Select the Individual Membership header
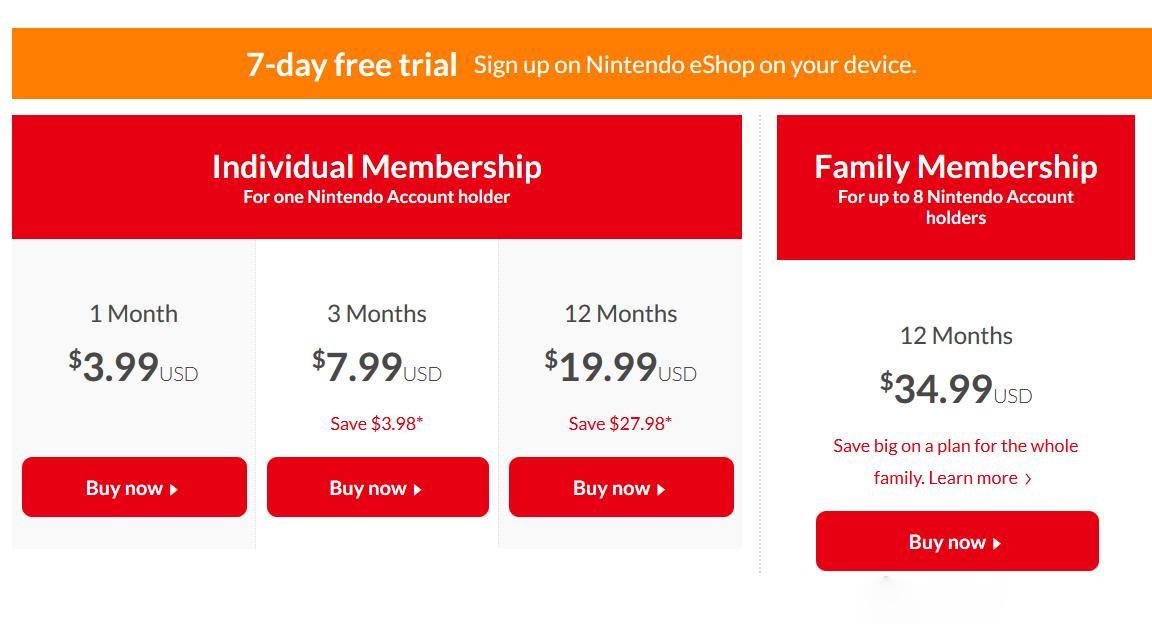Image resolution: width=1152 pixels, height=624 pixels. point(376,167)
